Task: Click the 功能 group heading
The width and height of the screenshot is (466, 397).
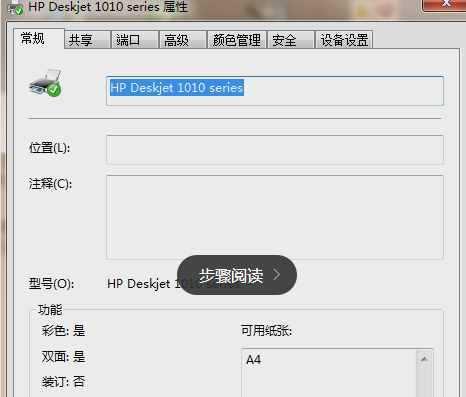Action: click(50, 310)
